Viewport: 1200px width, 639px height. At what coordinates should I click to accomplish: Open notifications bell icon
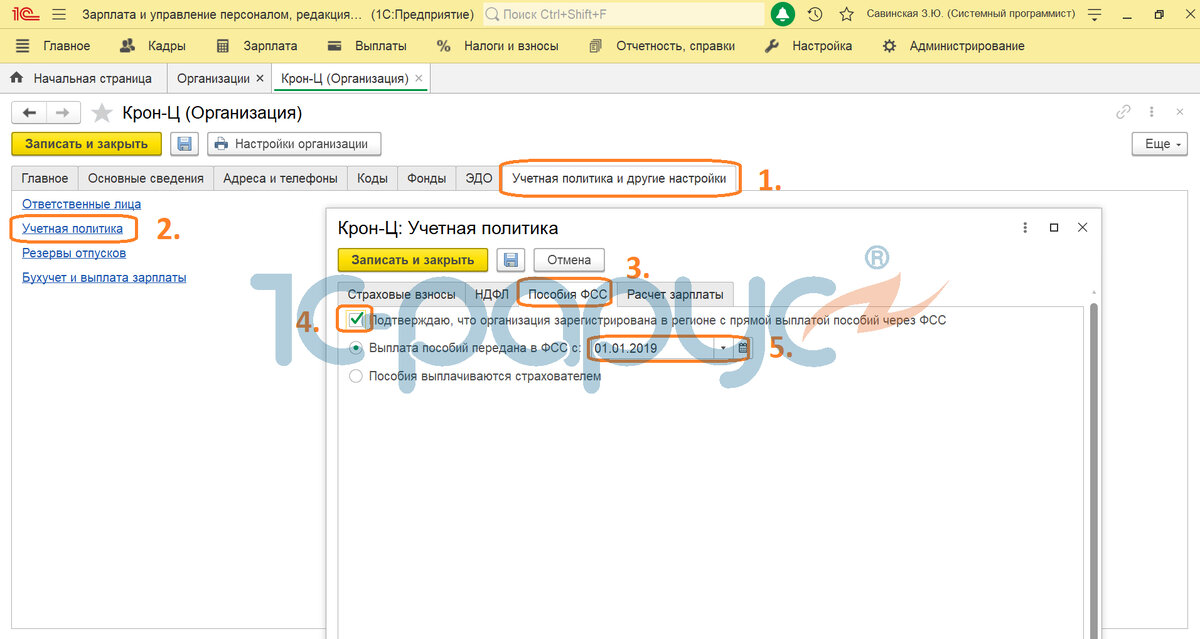click(783, 14)
